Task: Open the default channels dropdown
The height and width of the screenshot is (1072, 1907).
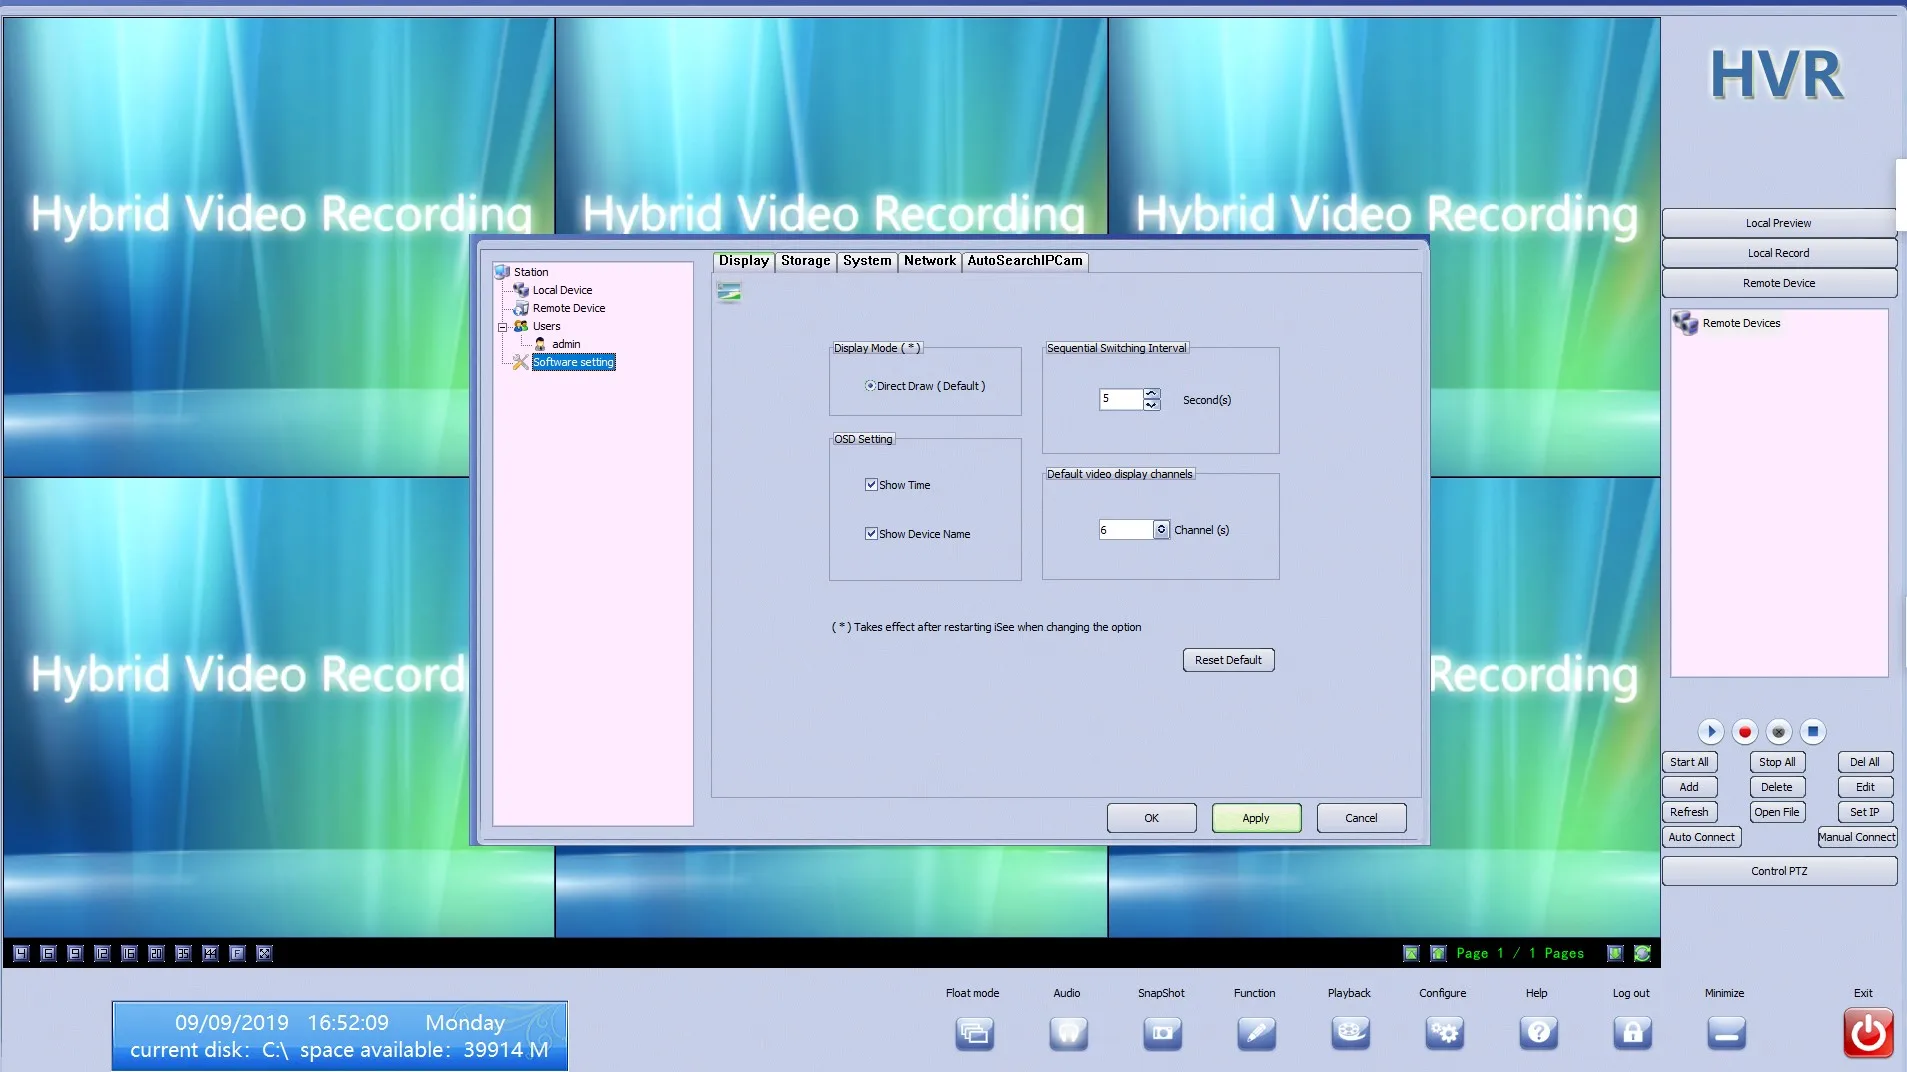Action: [1161, 530]
